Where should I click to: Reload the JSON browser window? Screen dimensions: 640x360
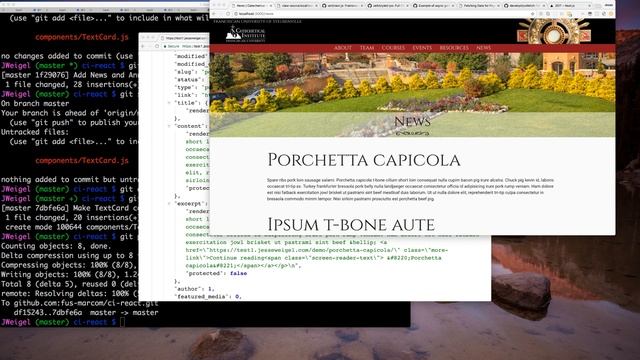point(157,46)
